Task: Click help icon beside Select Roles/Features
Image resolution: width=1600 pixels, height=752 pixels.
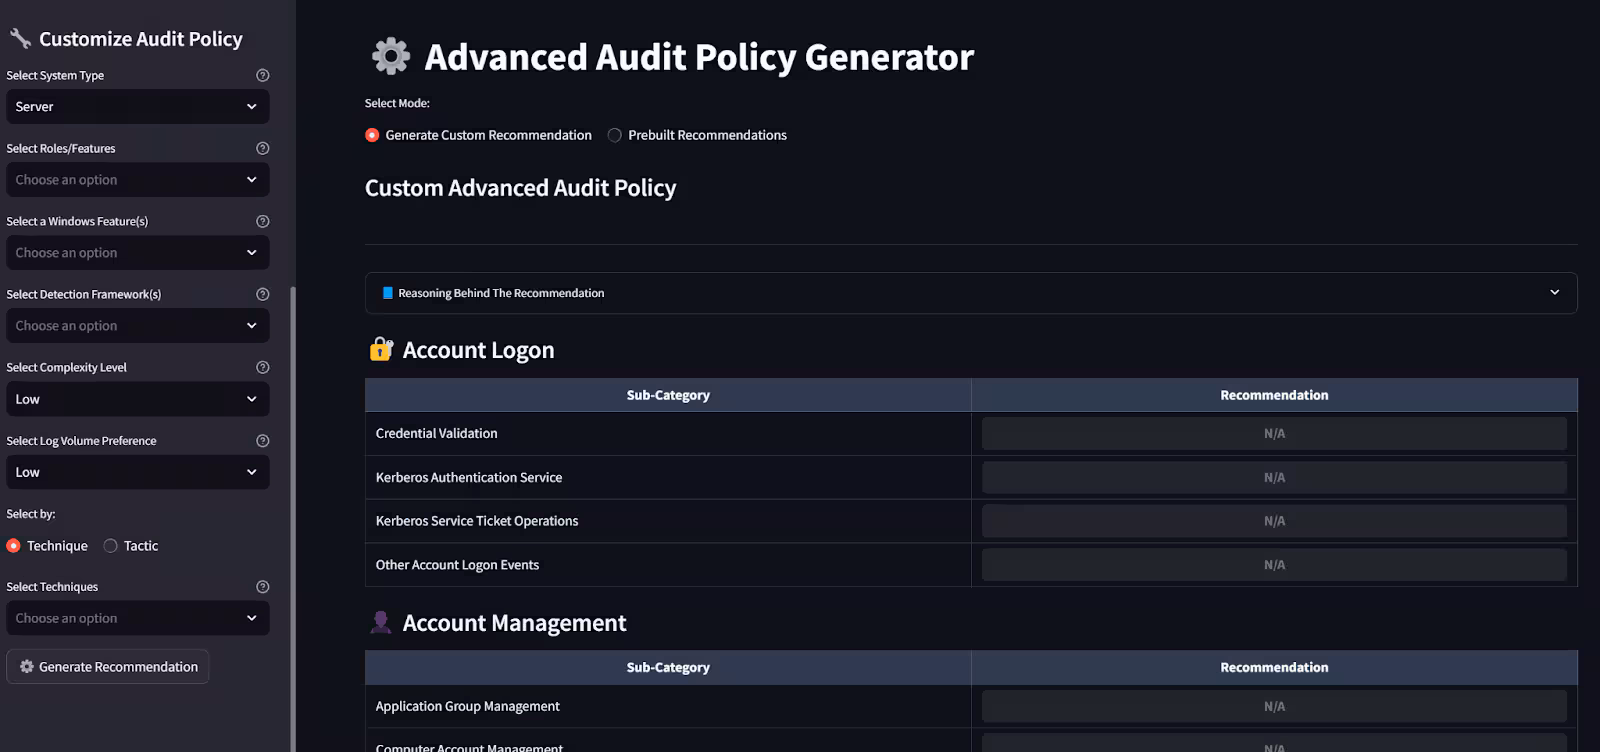Action: click(263, 148)
